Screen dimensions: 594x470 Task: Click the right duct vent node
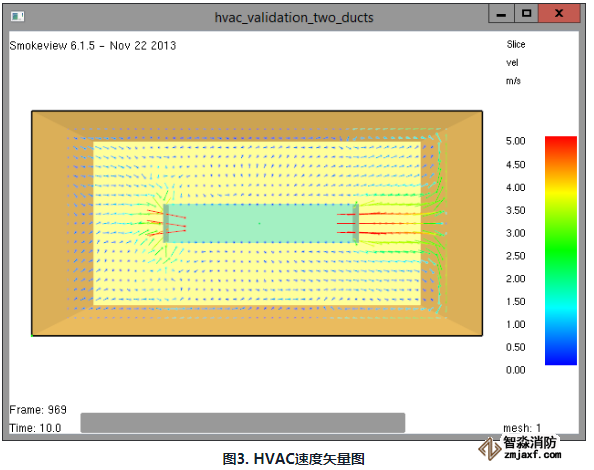point(356,223)
